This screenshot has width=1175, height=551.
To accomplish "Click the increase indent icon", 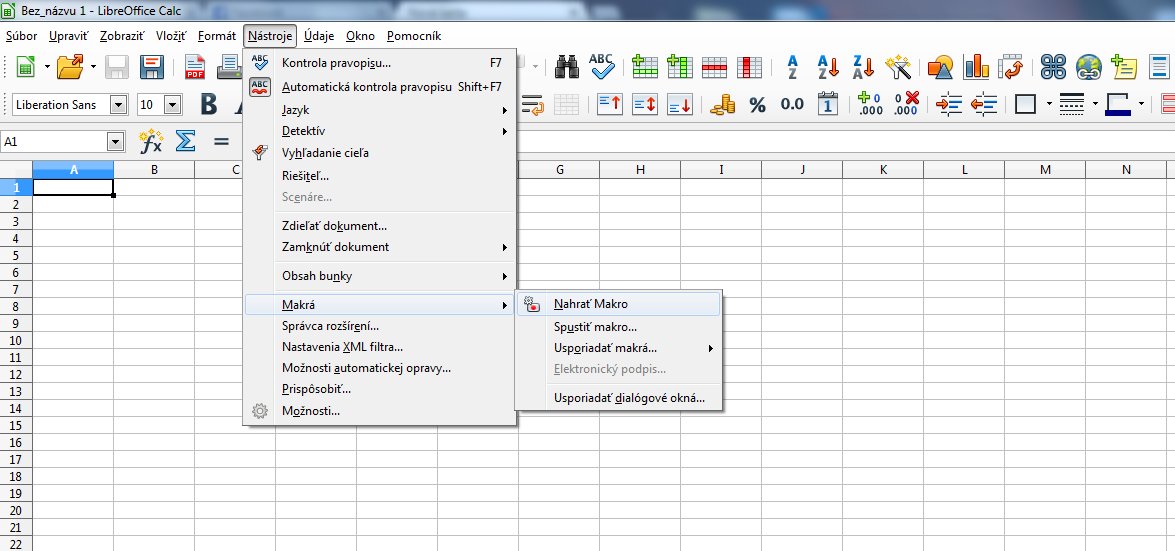I will click(x=949, y=105).
